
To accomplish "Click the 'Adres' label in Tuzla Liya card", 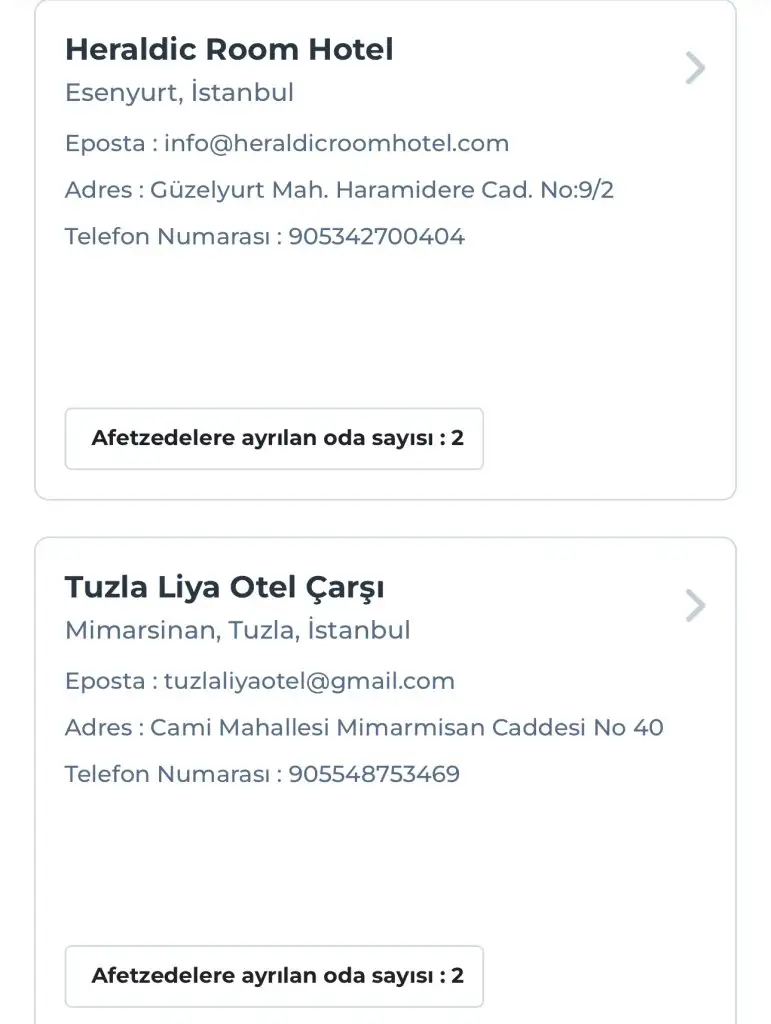I will [98, 727].
